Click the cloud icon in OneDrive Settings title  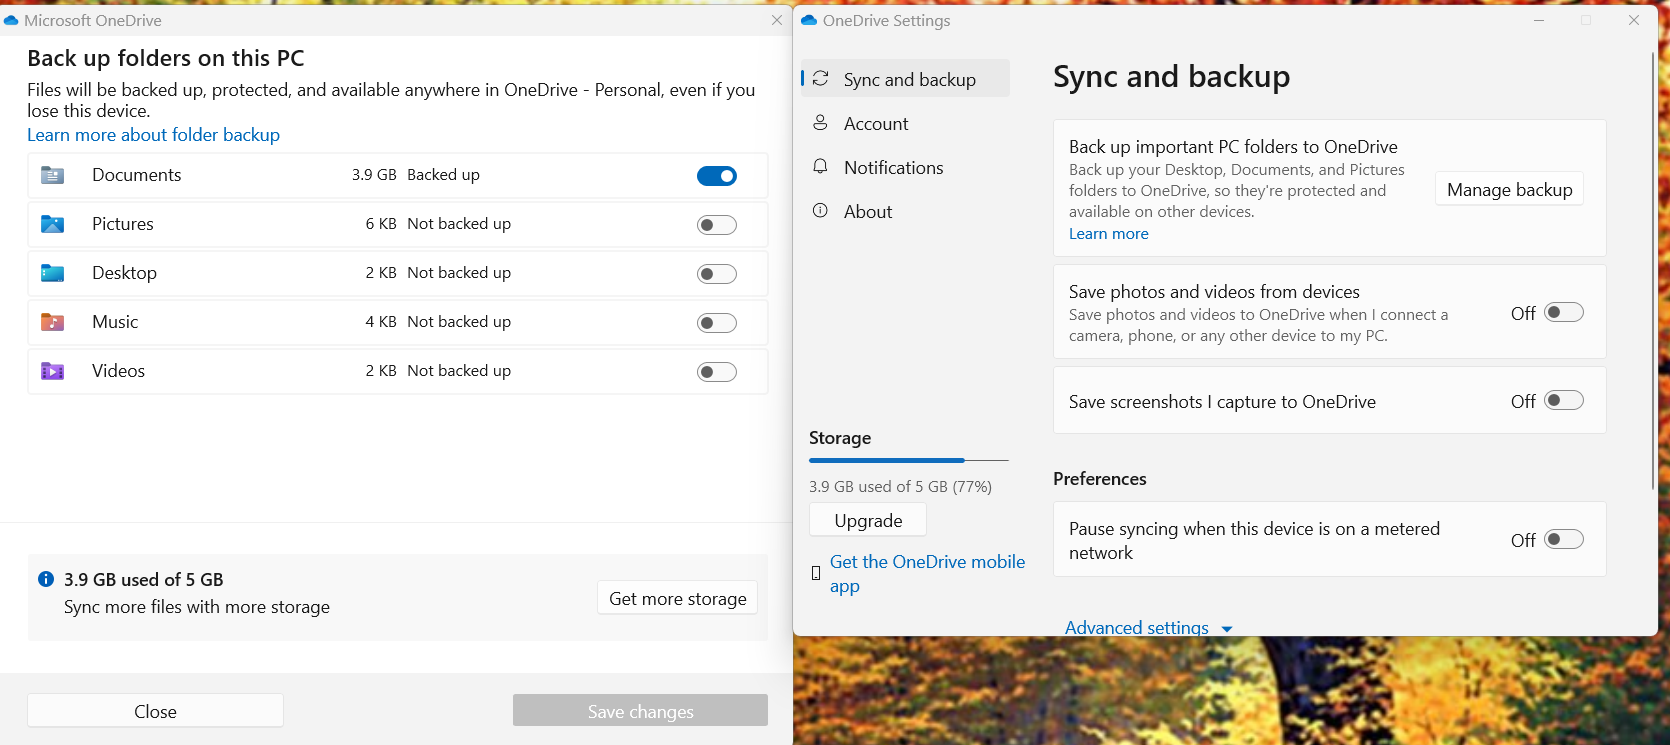pos(809,20)
